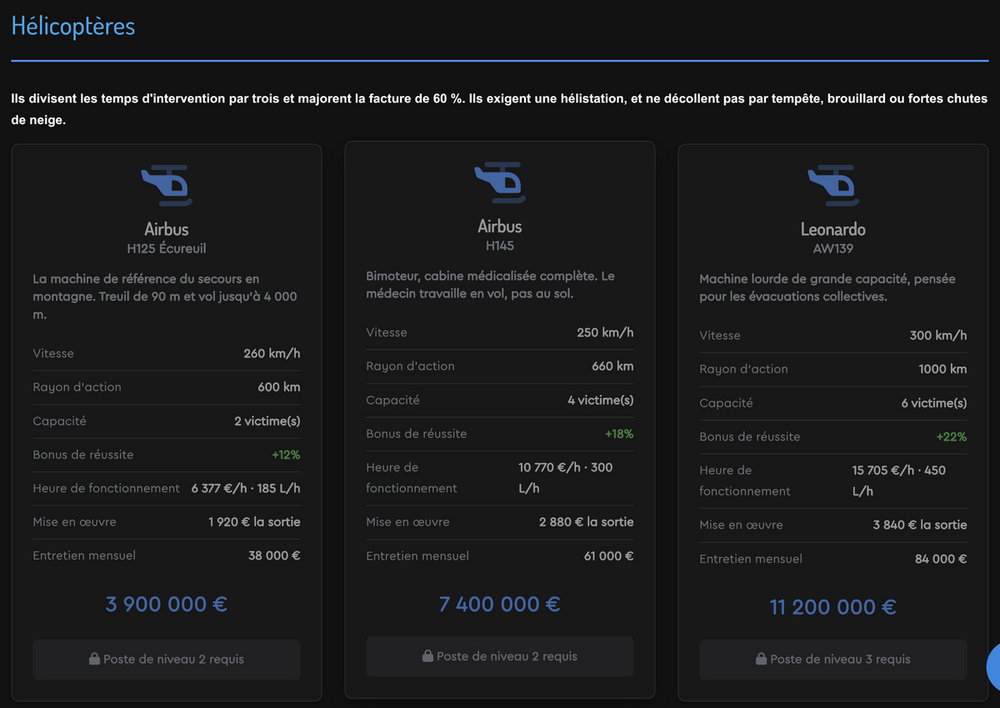Click the +22% success bonus

[952, 437]
